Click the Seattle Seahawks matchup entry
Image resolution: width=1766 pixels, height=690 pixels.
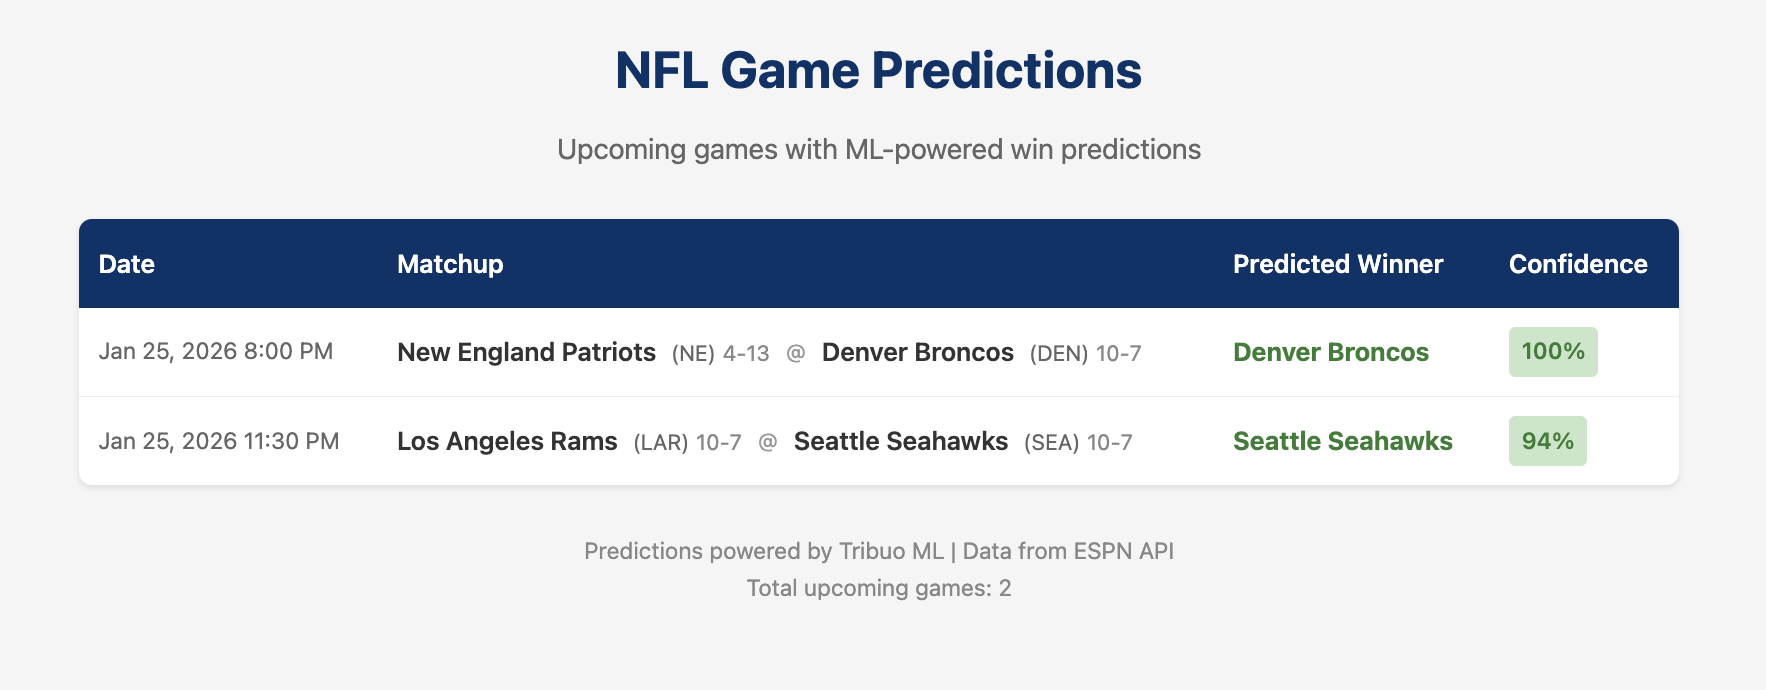(900, 440)
